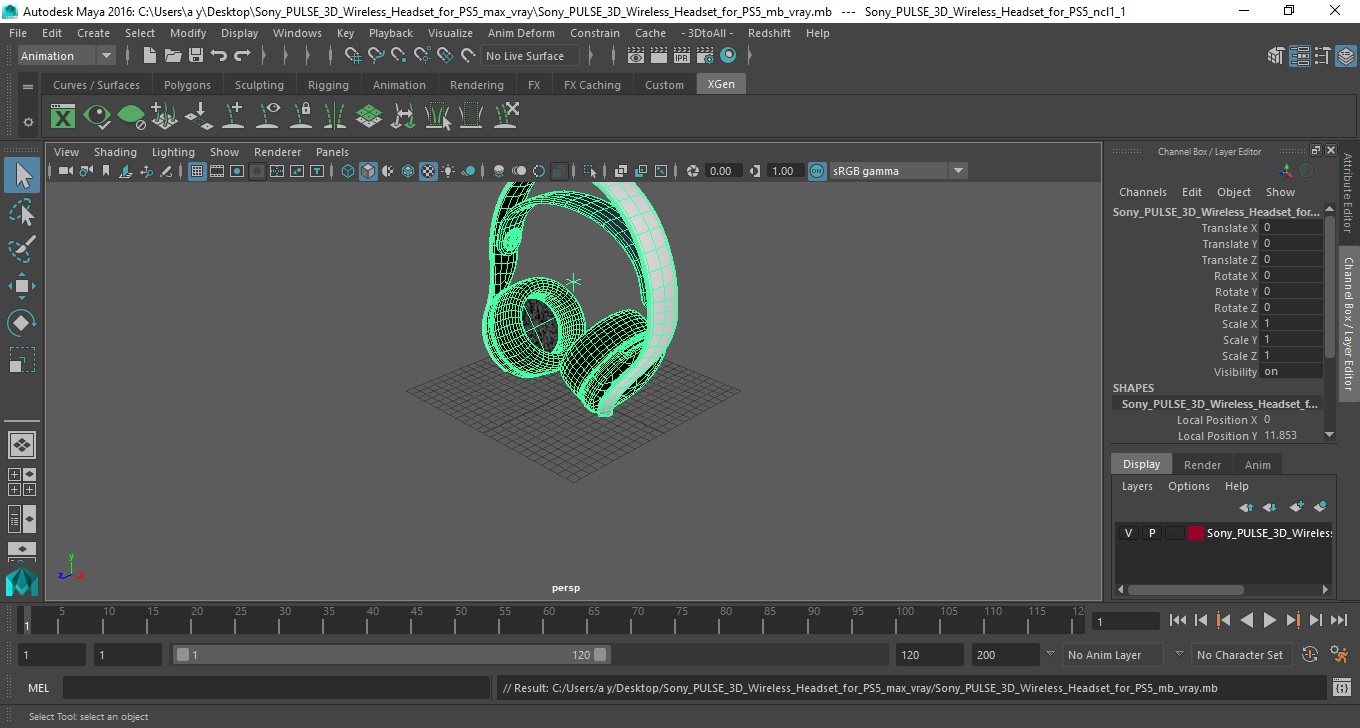
Task: Toggle layer visibility V box
Action: tap(1128, 533)
